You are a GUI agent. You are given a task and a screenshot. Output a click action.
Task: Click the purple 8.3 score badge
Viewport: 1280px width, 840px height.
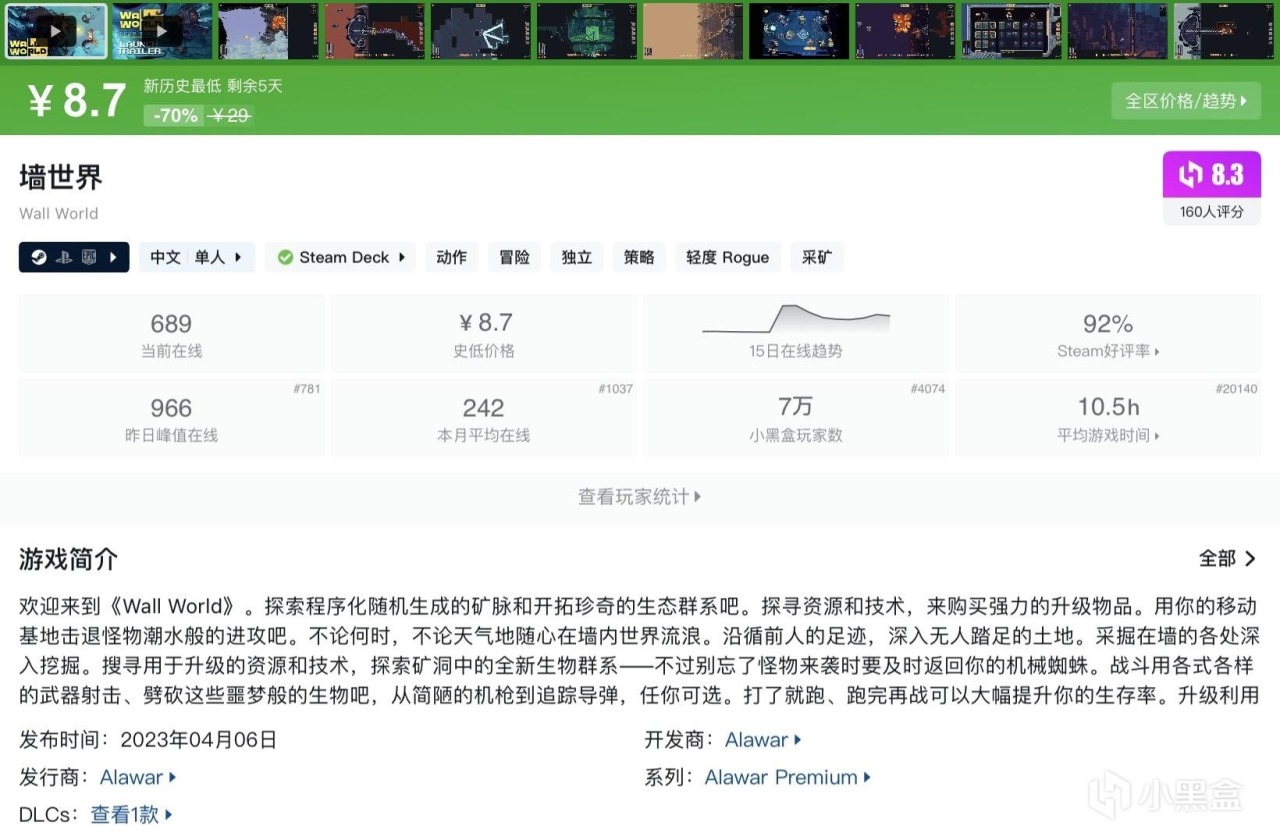coord(1212,175)
